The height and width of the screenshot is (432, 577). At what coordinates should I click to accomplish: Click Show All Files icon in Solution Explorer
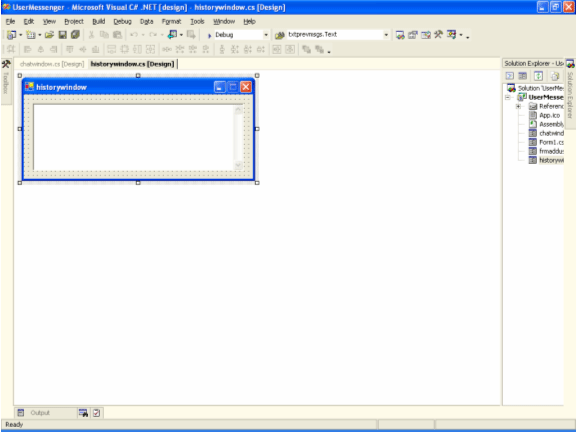(x=555, y=76)
